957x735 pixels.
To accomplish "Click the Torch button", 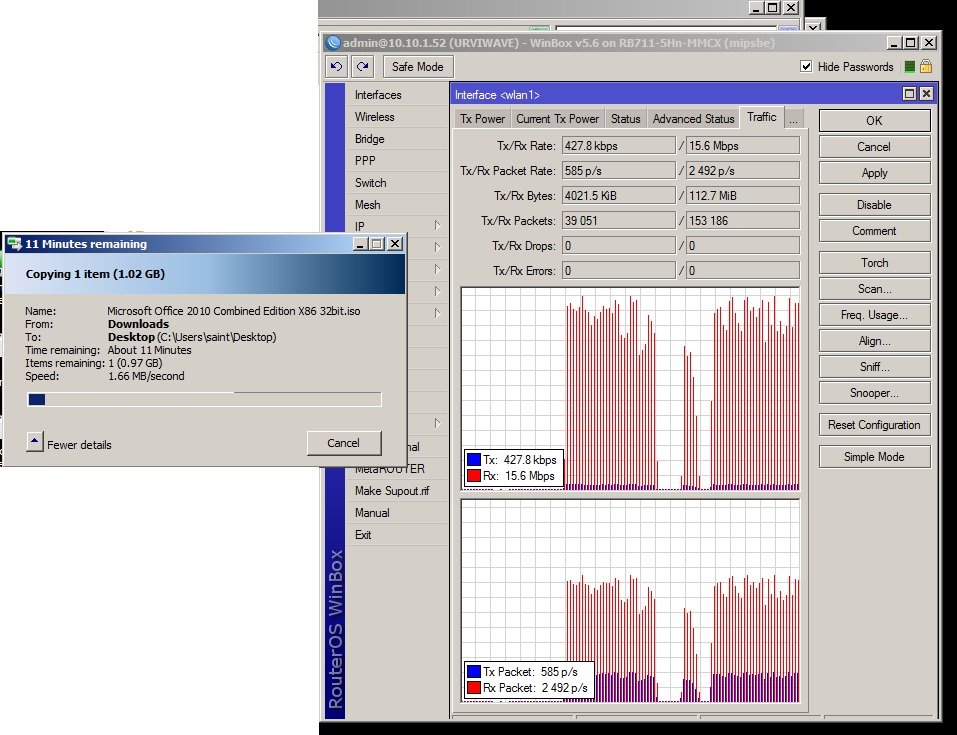I will tap(874, 263).
